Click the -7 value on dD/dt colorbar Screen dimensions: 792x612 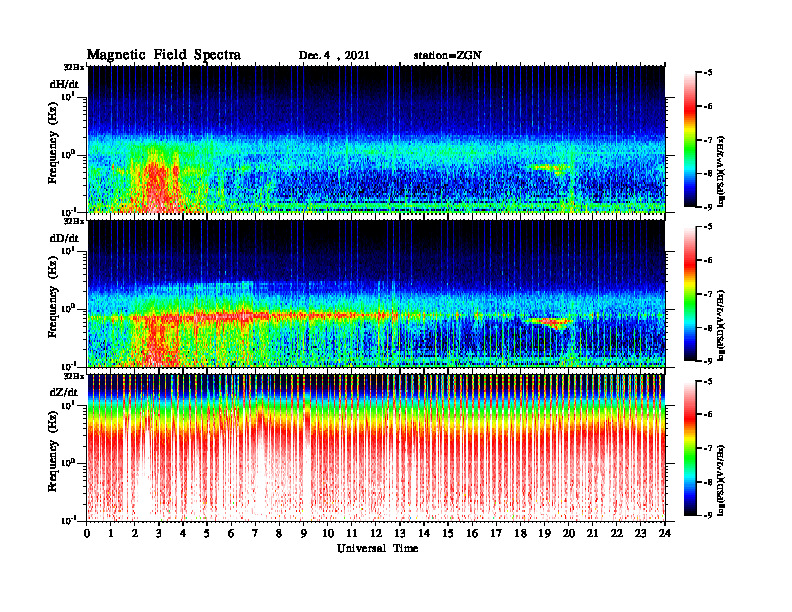708,294
